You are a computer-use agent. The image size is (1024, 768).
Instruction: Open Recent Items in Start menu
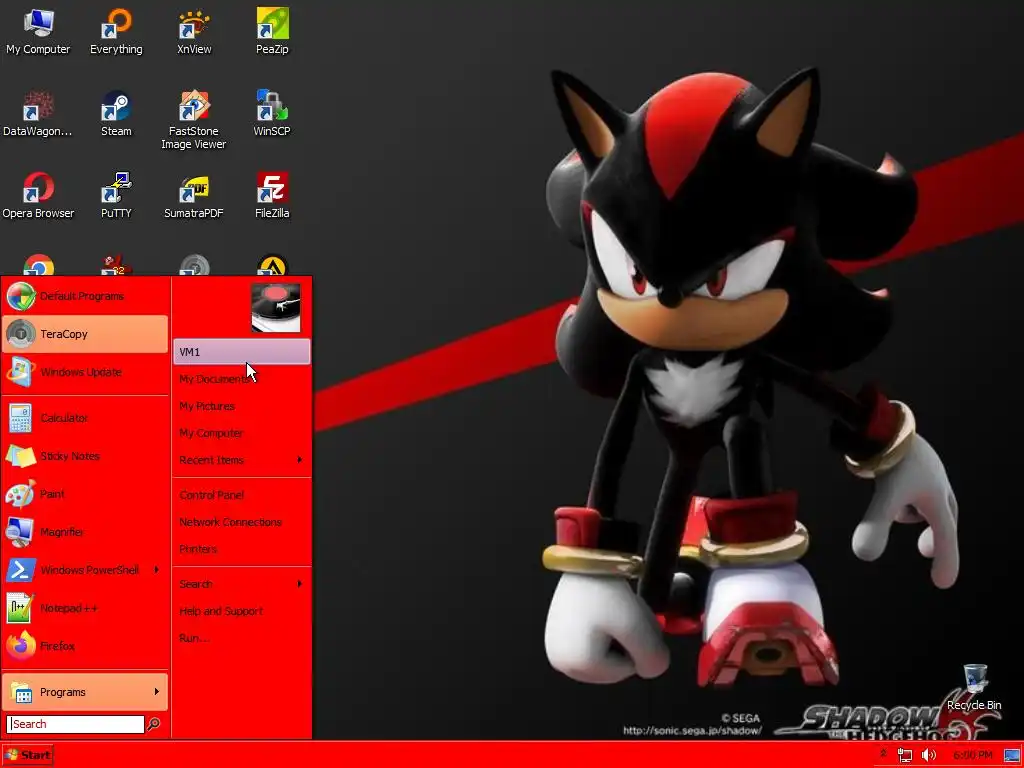242,460
